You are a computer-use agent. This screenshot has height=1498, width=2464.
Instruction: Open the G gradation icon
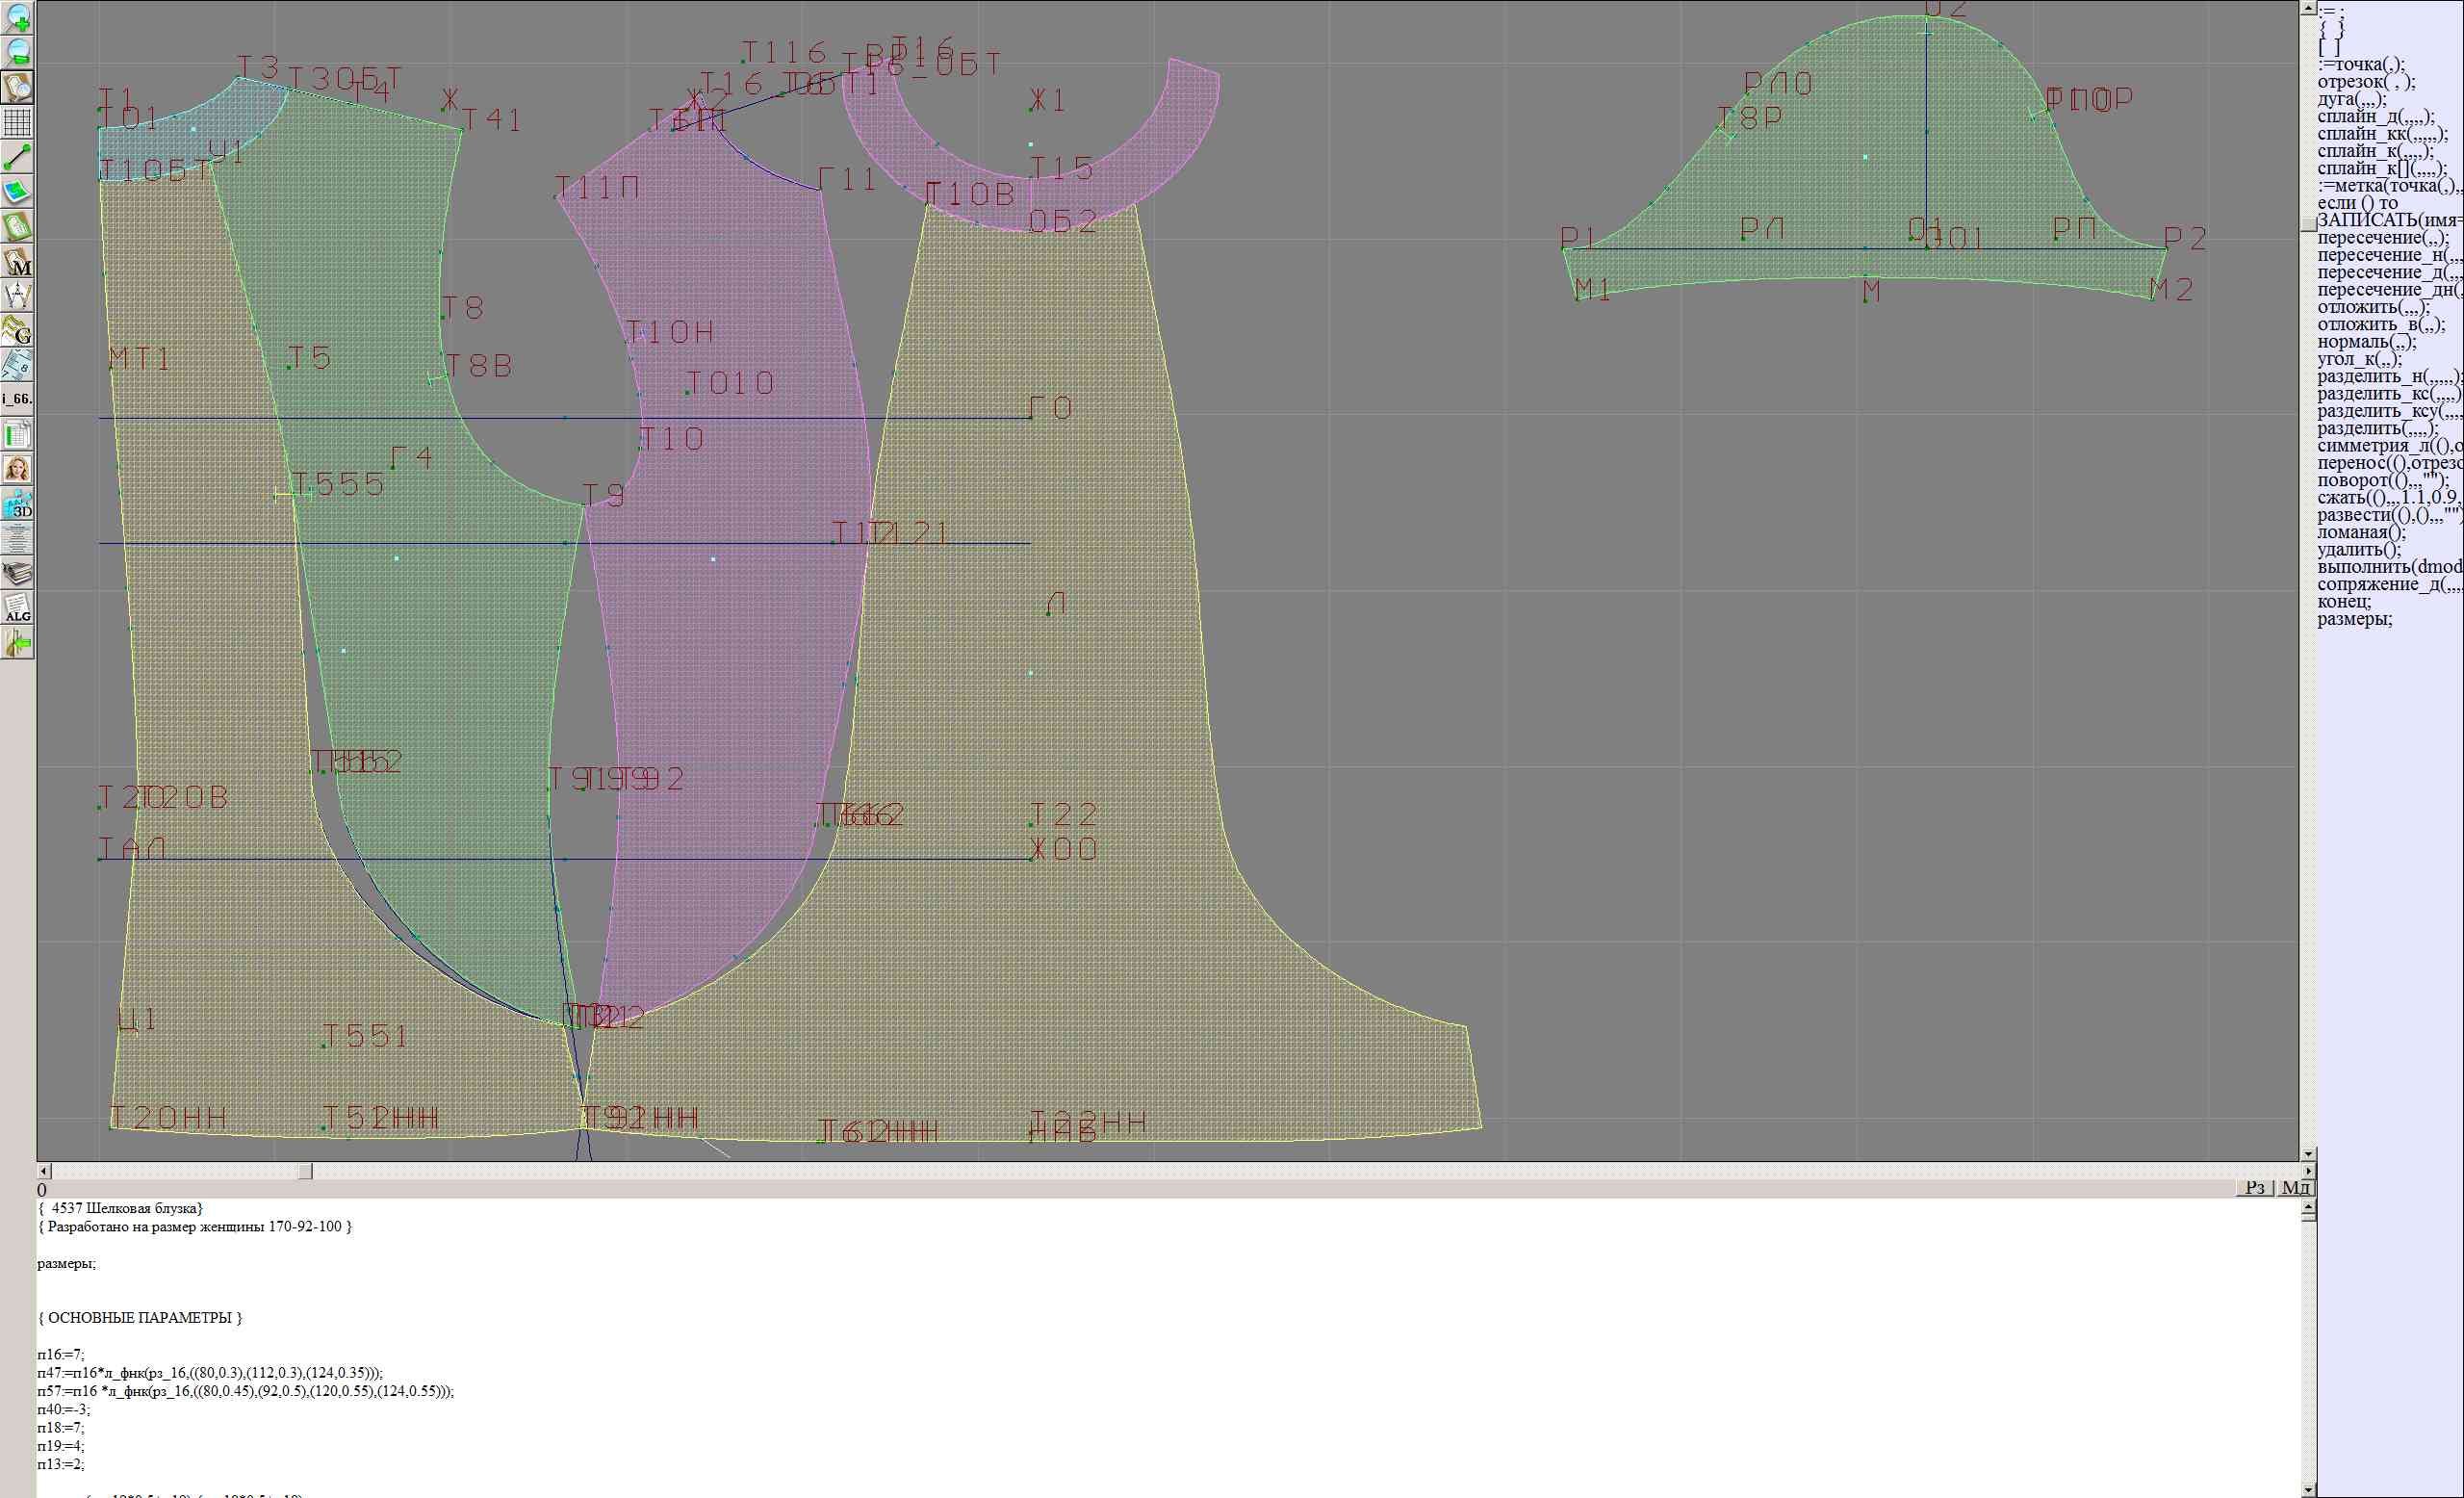point(17,330)
